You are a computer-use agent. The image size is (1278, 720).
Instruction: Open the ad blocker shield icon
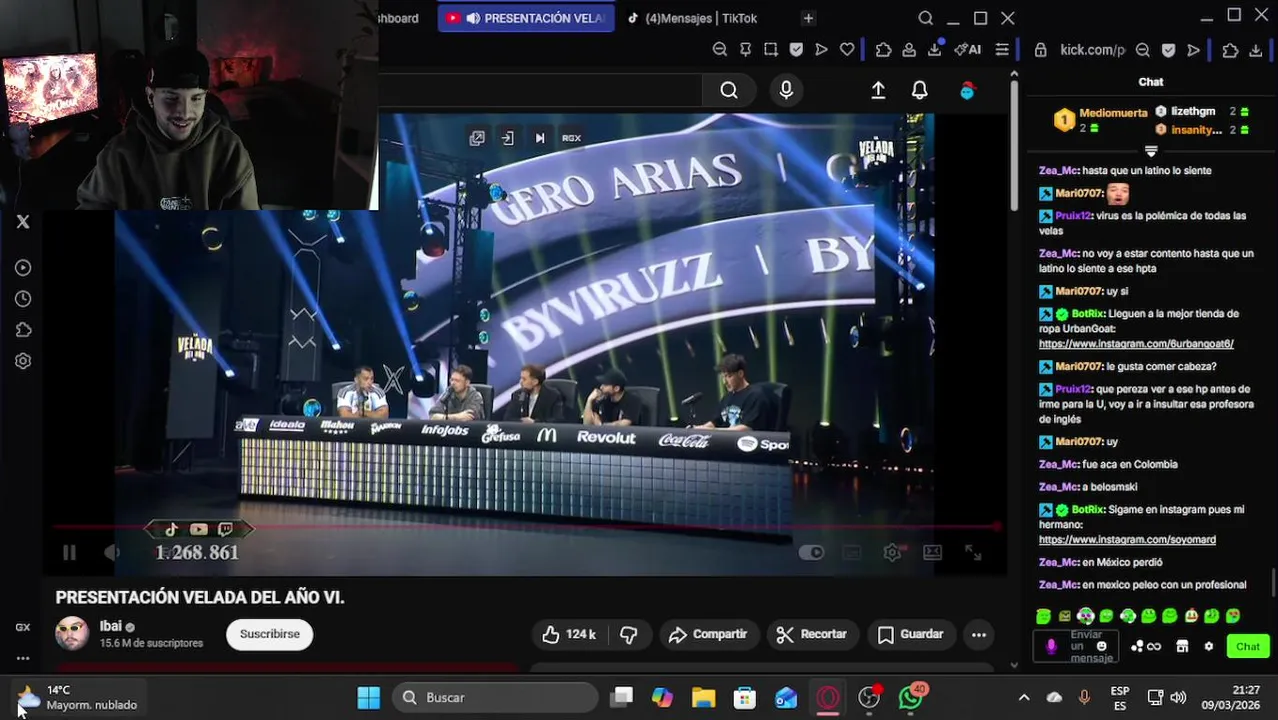point(796,49)
